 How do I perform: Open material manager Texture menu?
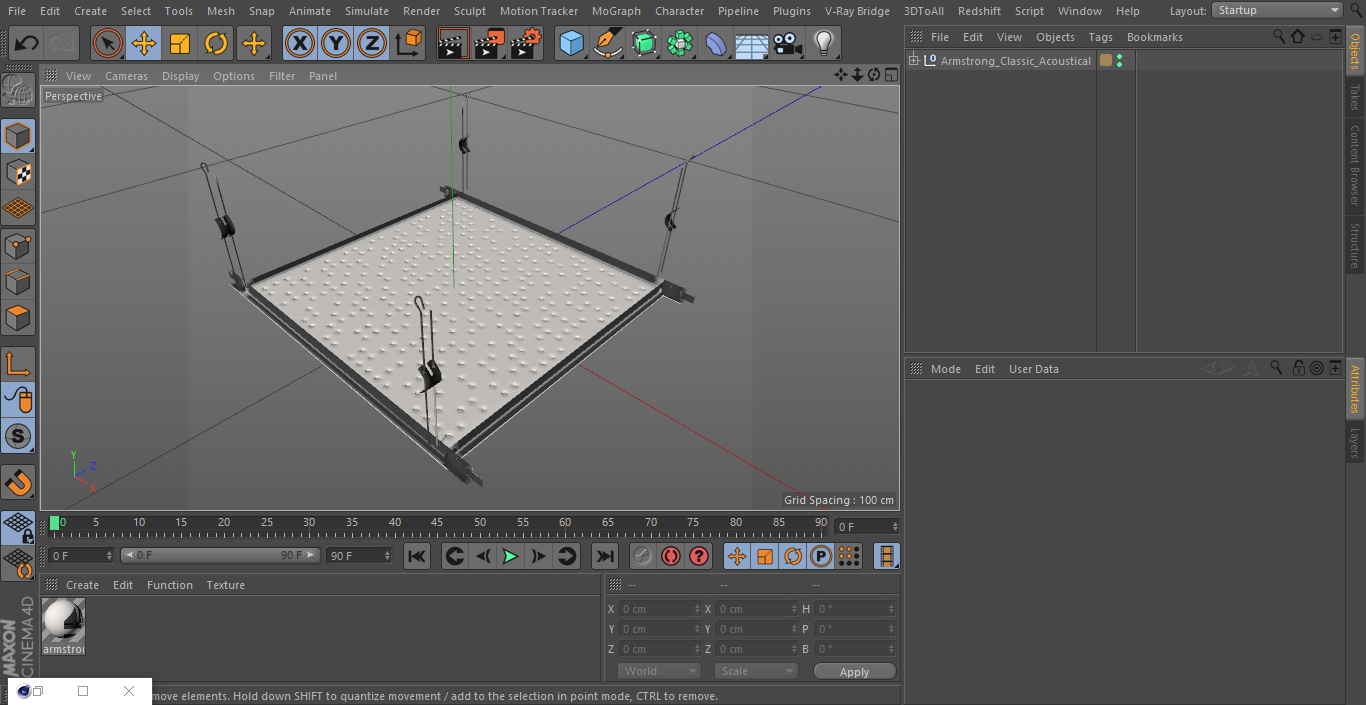[x=226, y=585]
